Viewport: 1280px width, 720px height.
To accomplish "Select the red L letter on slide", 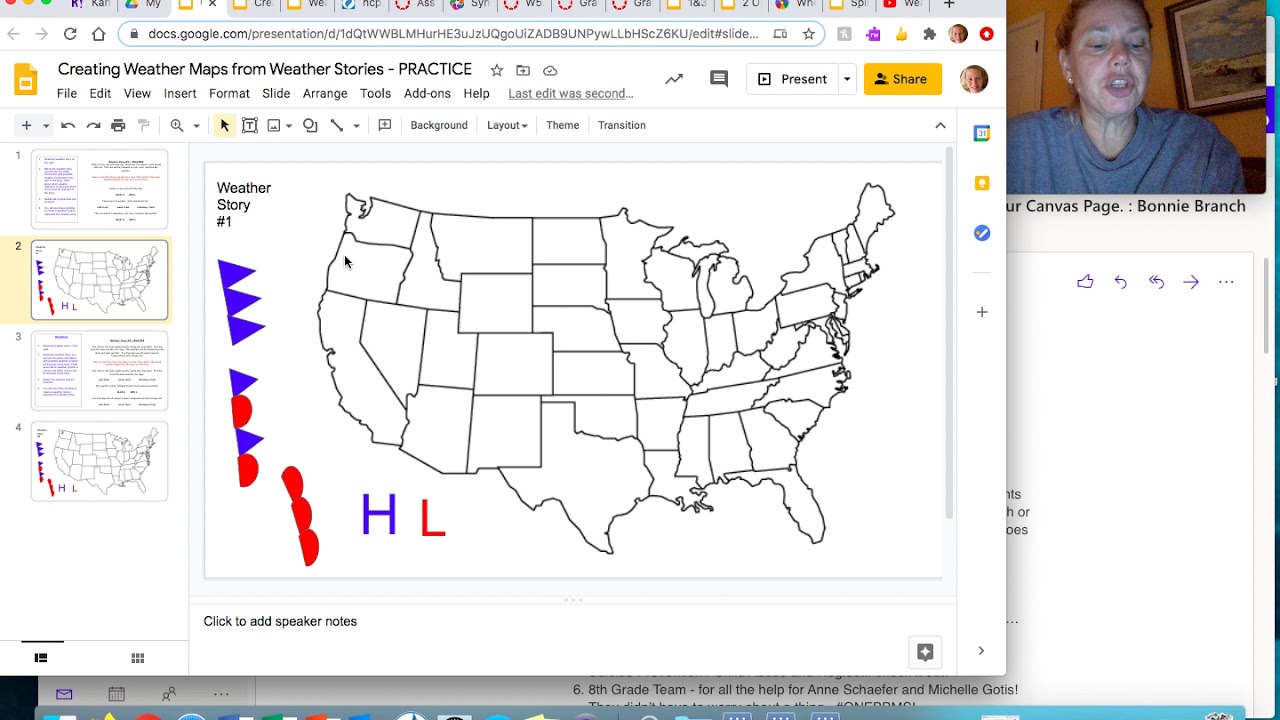I will pos(432,518).
